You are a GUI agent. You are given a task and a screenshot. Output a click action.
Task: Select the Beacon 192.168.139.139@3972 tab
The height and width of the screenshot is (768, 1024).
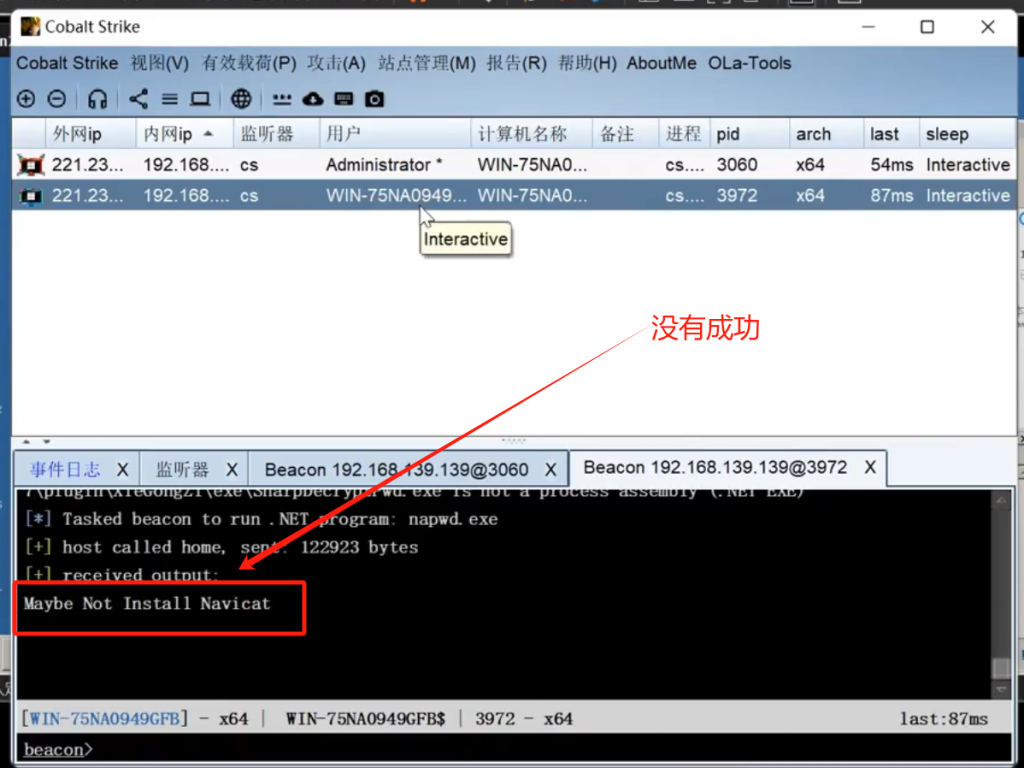tap(715, 468)
